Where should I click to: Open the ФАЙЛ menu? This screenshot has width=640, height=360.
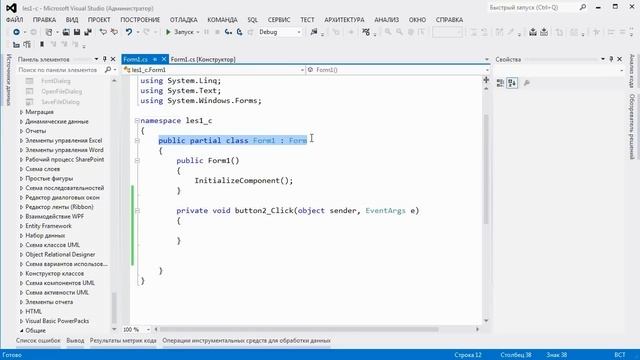15,20
